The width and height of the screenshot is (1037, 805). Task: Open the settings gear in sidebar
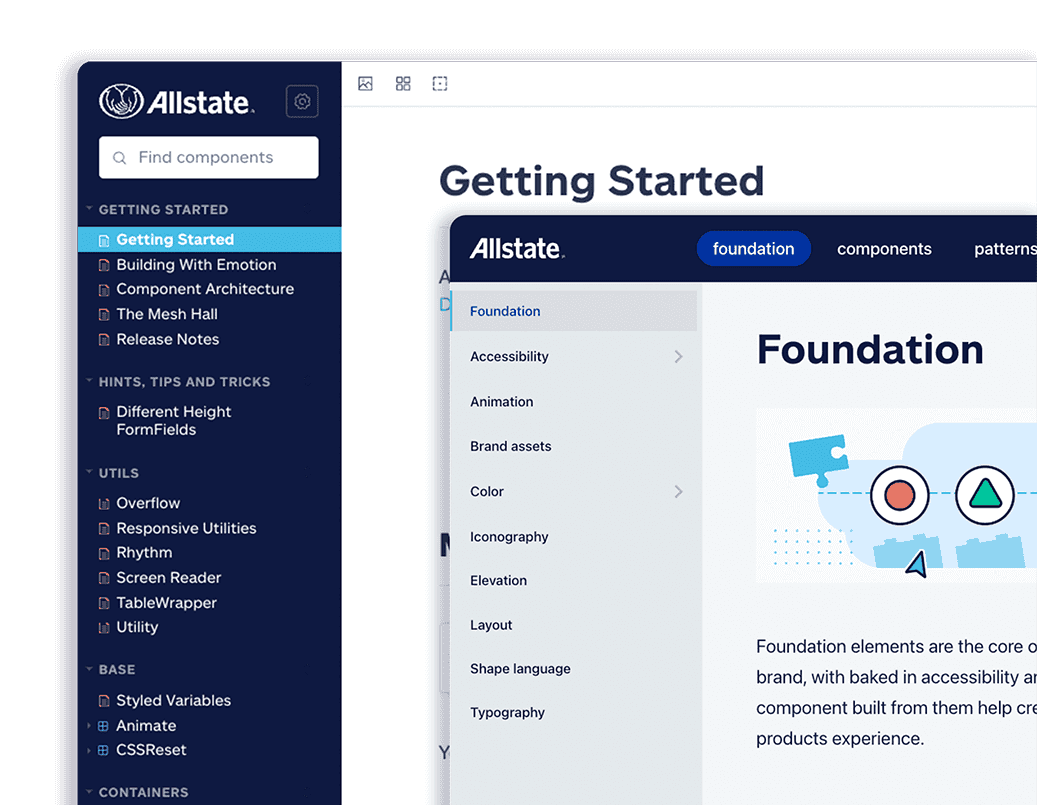click(302, 101)
